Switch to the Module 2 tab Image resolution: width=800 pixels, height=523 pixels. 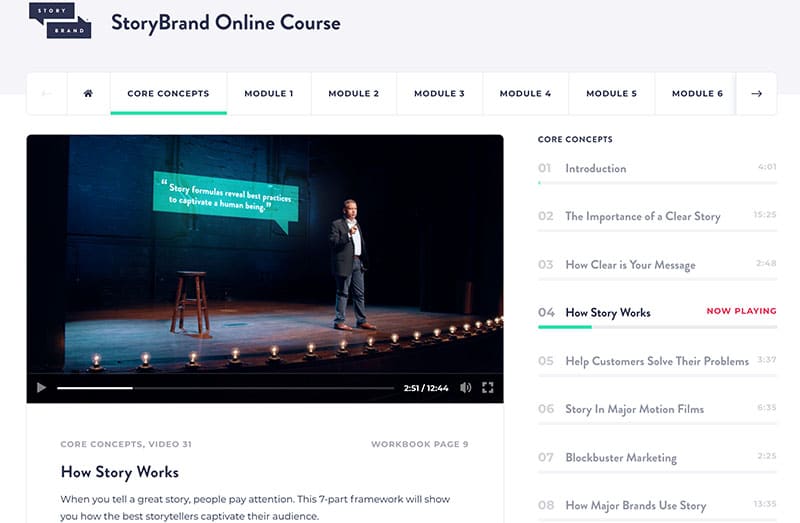click(x=354, y=93)
